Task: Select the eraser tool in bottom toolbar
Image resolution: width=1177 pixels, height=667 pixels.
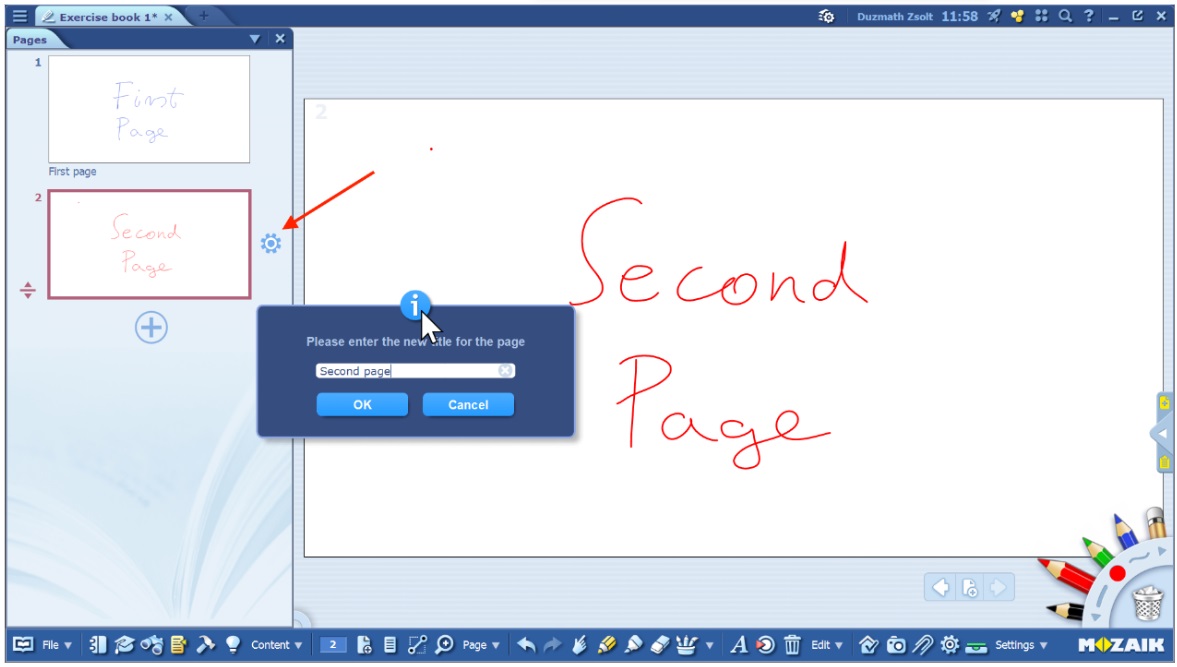Action: click(x=658, y=645)
